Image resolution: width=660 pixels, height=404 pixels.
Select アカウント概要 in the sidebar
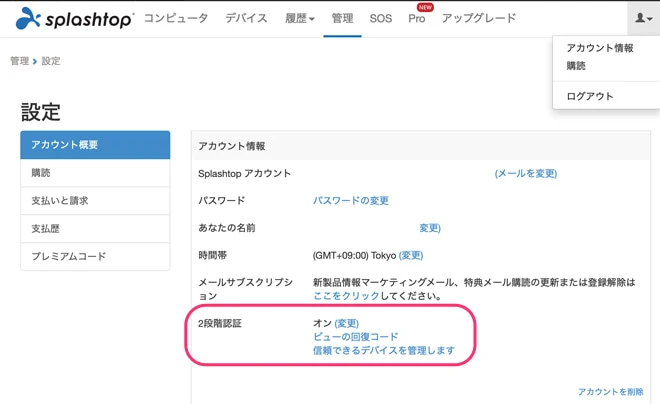95,145
